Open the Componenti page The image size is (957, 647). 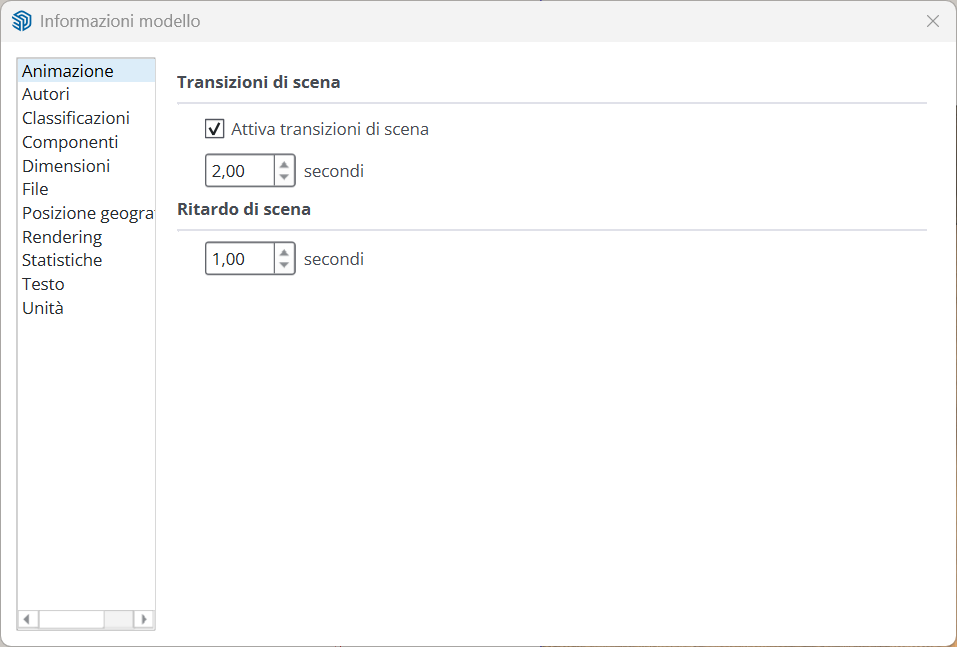pyautogui.click(x=70, y=142)
